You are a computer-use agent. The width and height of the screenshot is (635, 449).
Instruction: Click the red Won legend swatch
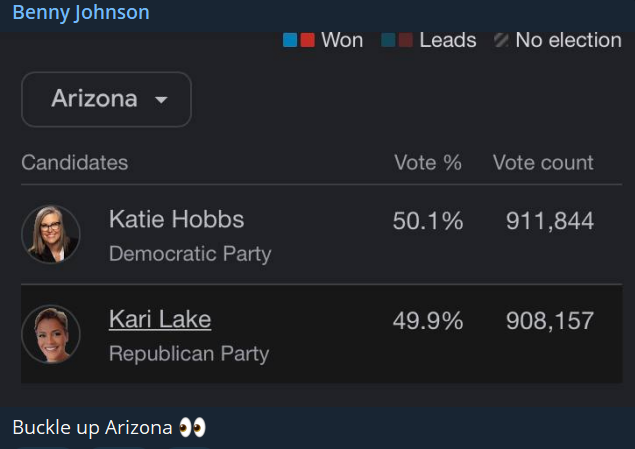[x=307, y=41]
